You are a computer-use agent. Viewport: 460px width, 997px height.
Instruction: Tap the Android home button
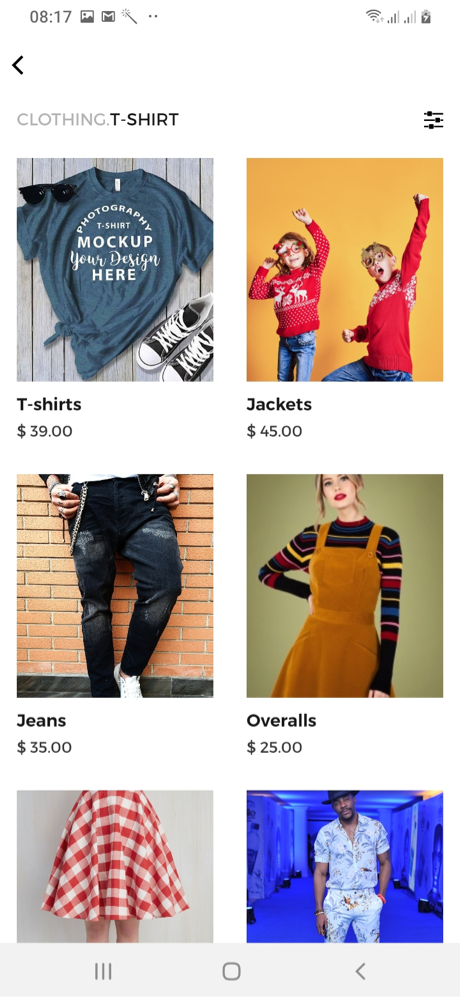click(x=232, y=971)
